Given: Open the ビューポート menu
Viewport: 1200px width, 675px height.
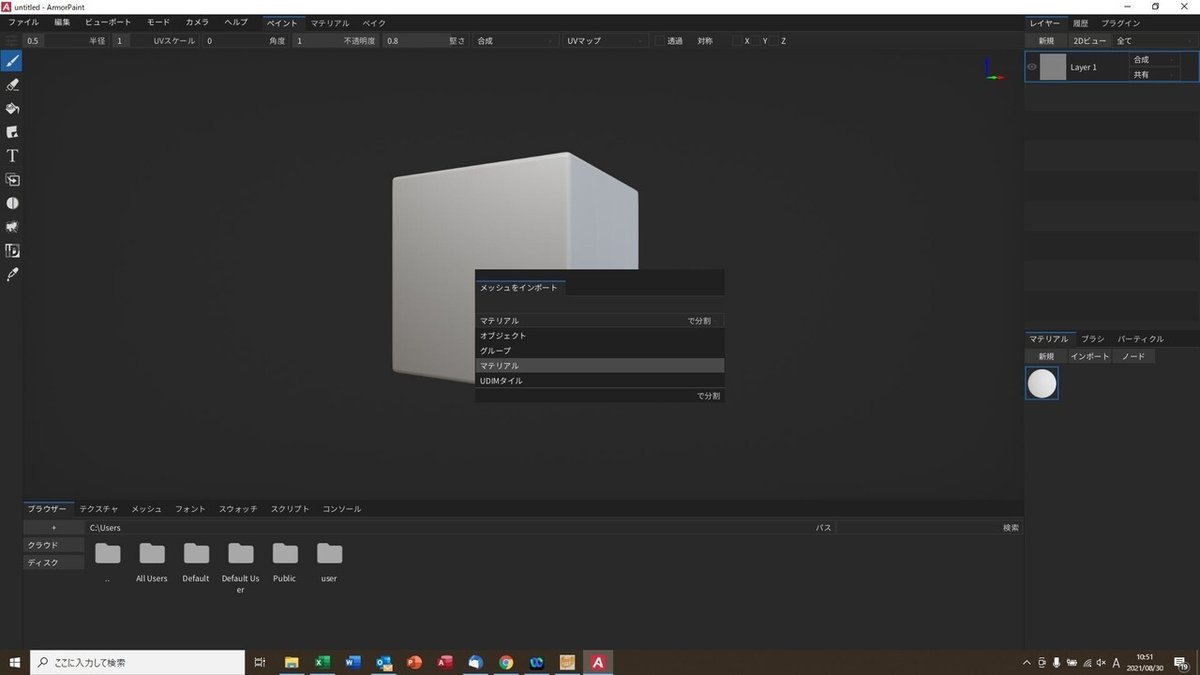Looking at the screenshot, I should [x=107, y=22].
